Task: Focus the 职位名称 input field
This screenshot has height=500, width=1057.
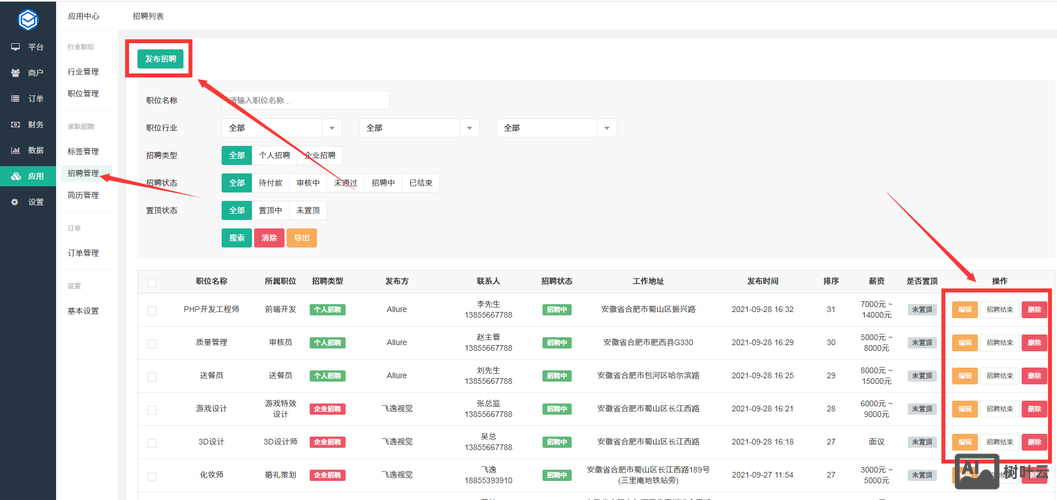Action: [305, 100]
